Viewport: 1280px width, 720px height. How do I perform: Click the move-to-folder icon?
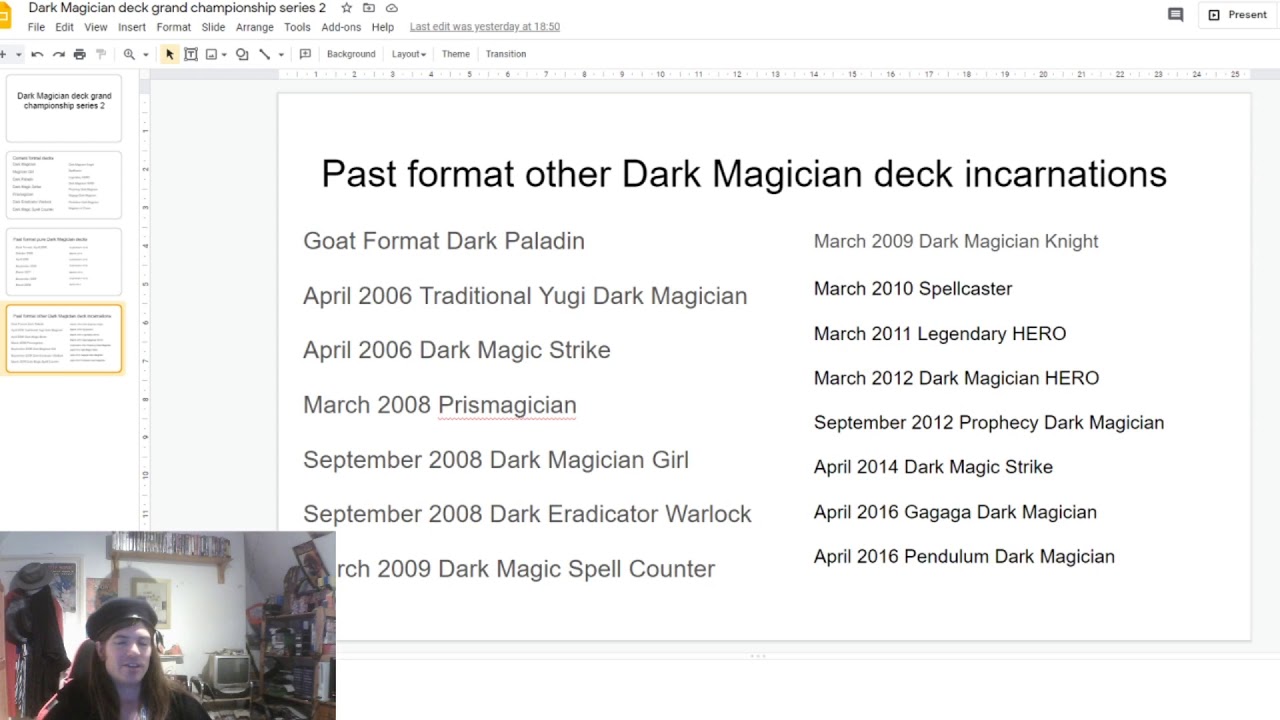coord(369,8)
